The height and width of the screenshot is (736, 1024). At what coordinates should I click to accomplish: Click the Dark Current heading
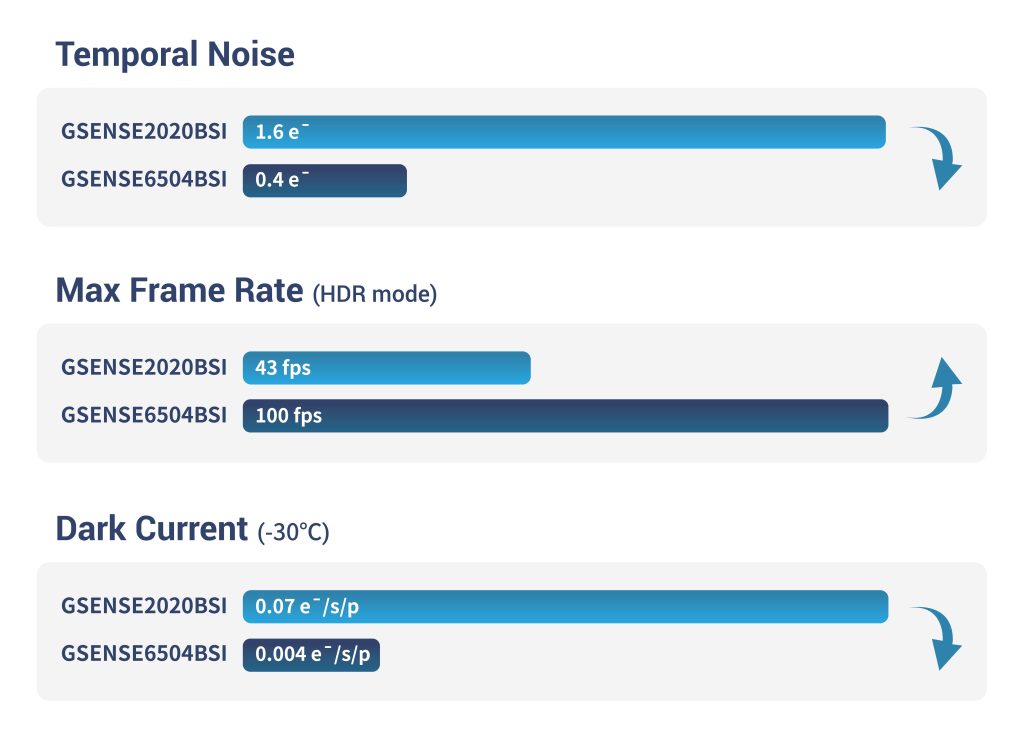(152, 528)
